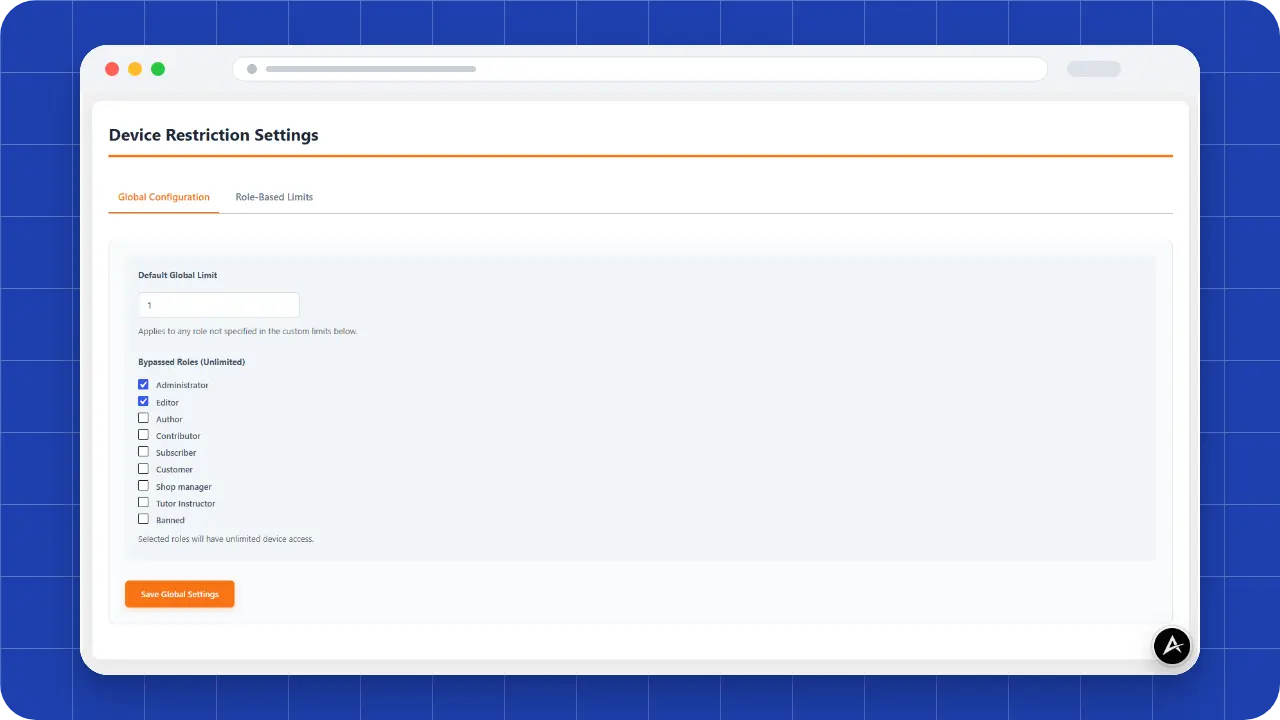The width and height of the screenshot is (1280, 720).
Task: Switch to the Role-Based Limits tab
Action: 274,197
